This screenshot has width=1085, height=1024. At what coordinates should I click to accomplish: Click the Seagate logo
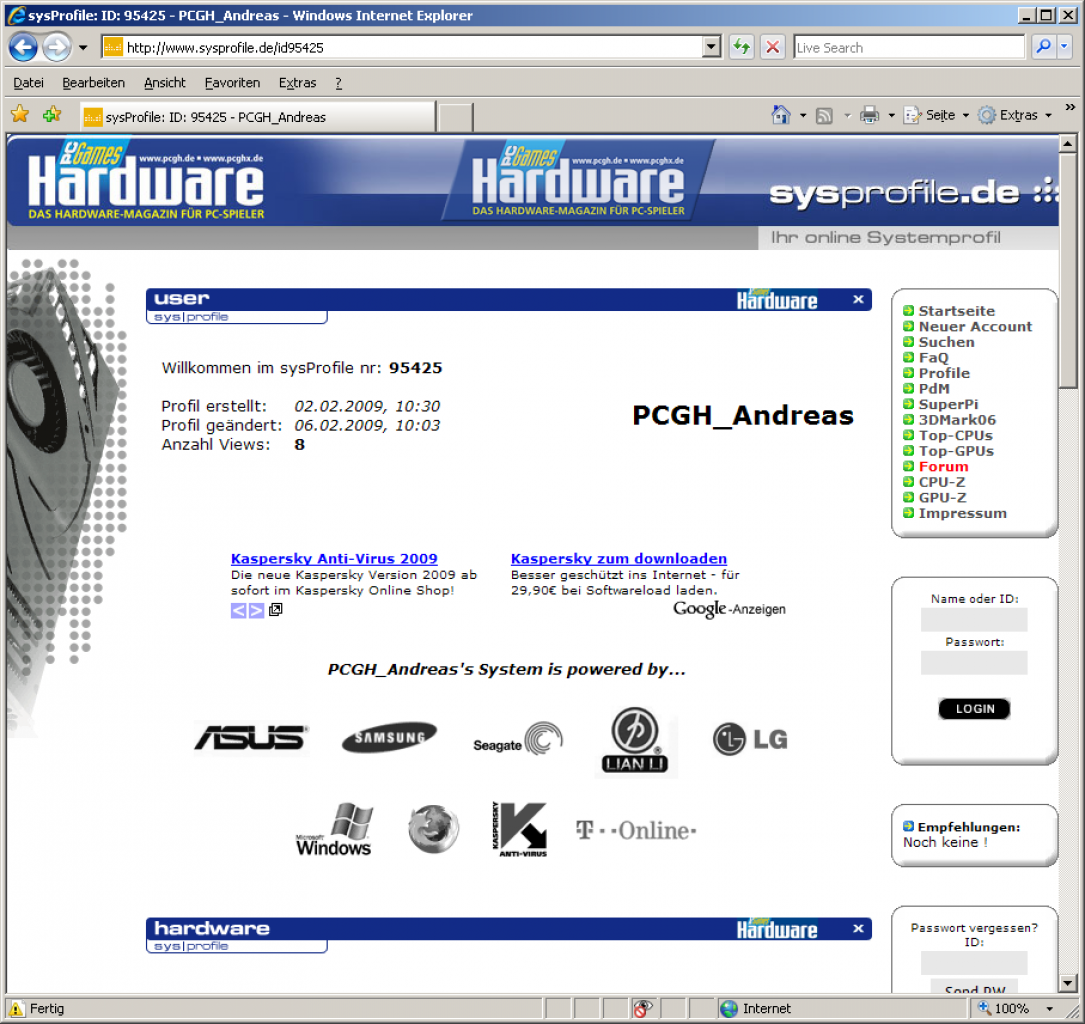click(518, 739)
